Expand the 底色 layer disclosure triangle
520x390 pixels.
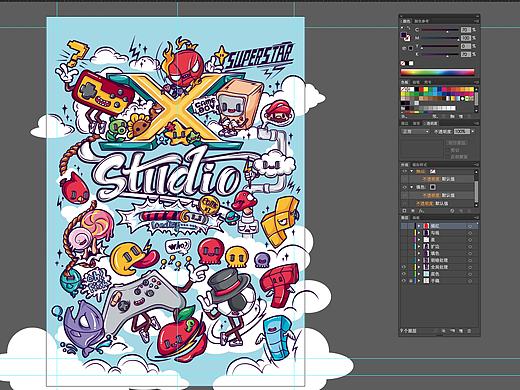point(419,274)
